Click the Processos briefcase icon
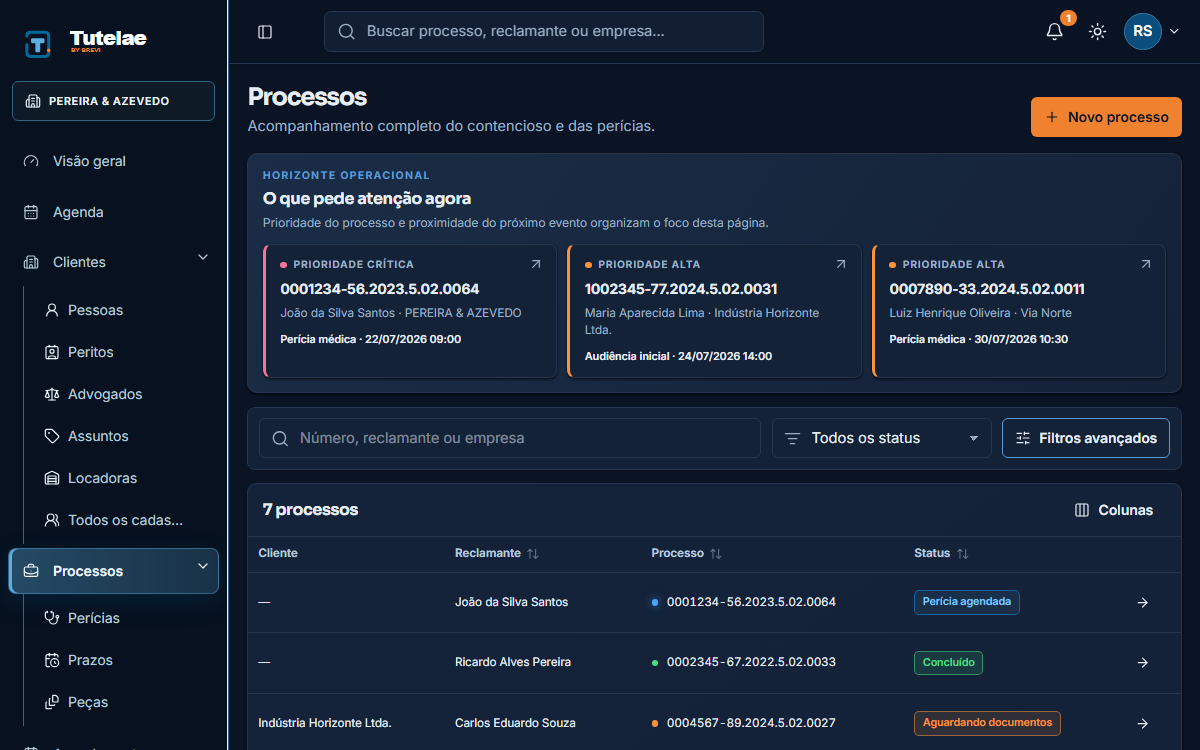The width and height of the screenshot is (1200, 750). pyautogui.click(x=31, y=571)
